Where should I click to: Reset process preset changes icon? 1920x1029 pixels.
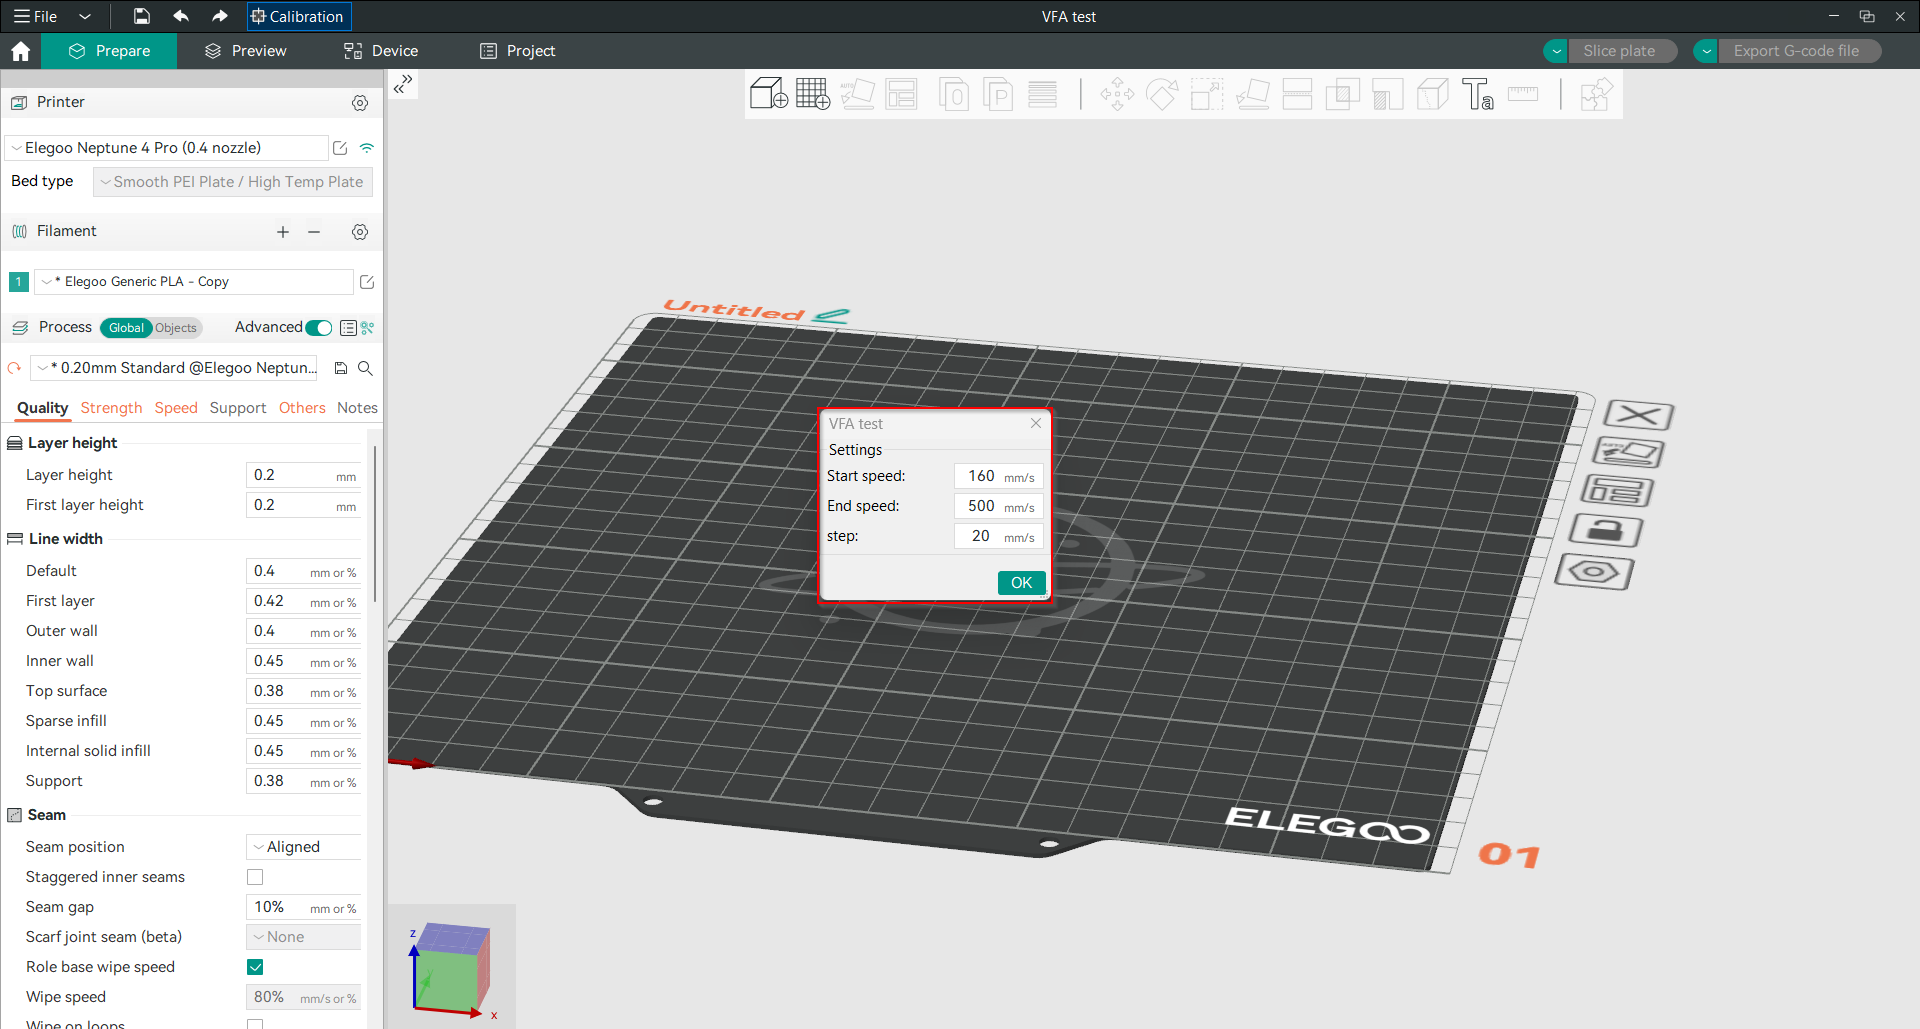pos(14,368)
